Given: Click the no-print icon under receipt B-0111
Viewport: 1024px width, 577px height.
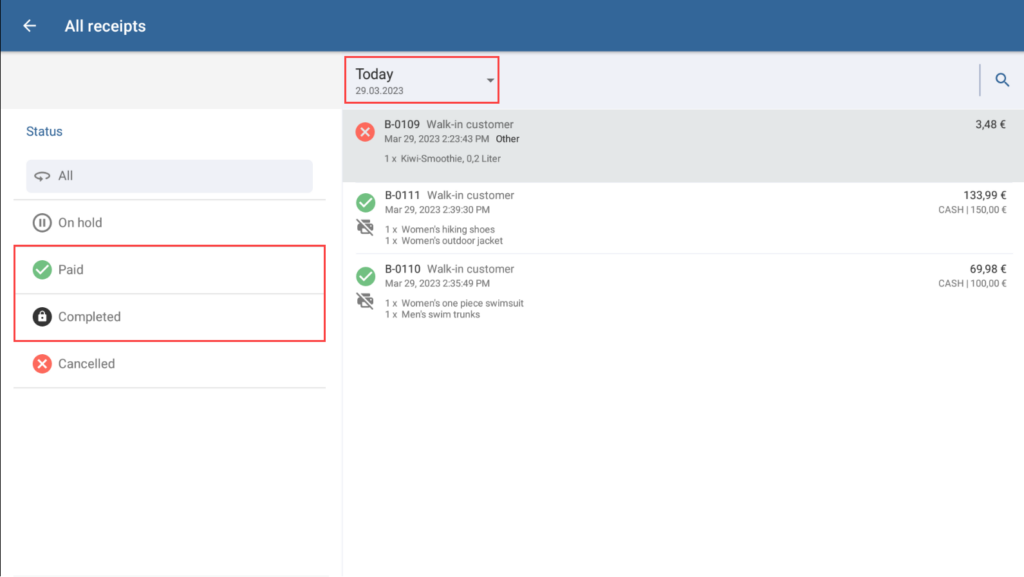Looking at the screenshot, I should click(366, 228).
